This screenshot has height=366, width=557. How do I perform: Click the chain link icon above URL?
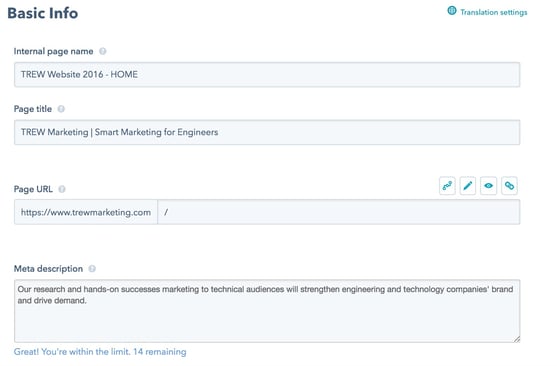(x=509, y=186)
